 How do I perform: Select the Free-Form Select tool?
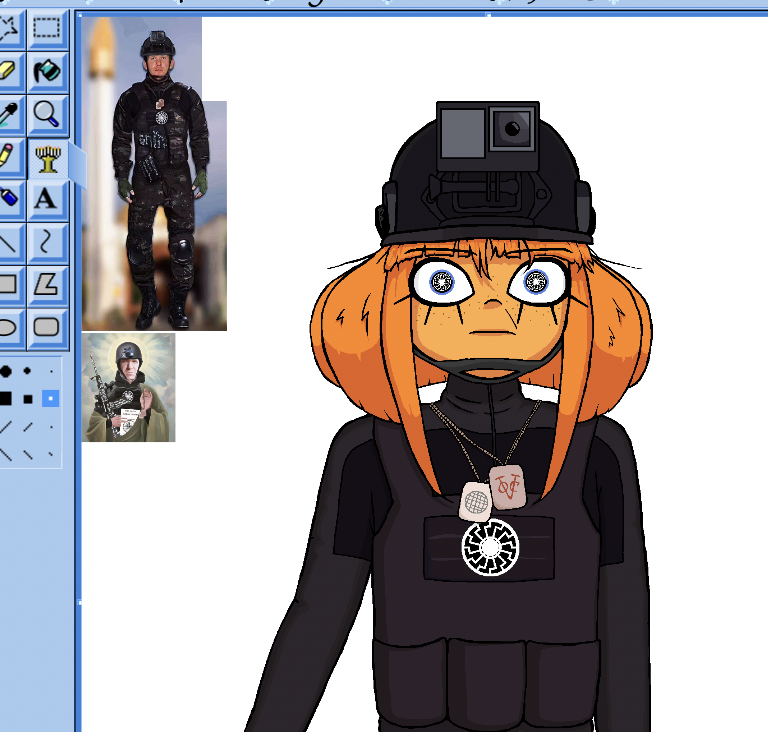click(x=8, y=28)
